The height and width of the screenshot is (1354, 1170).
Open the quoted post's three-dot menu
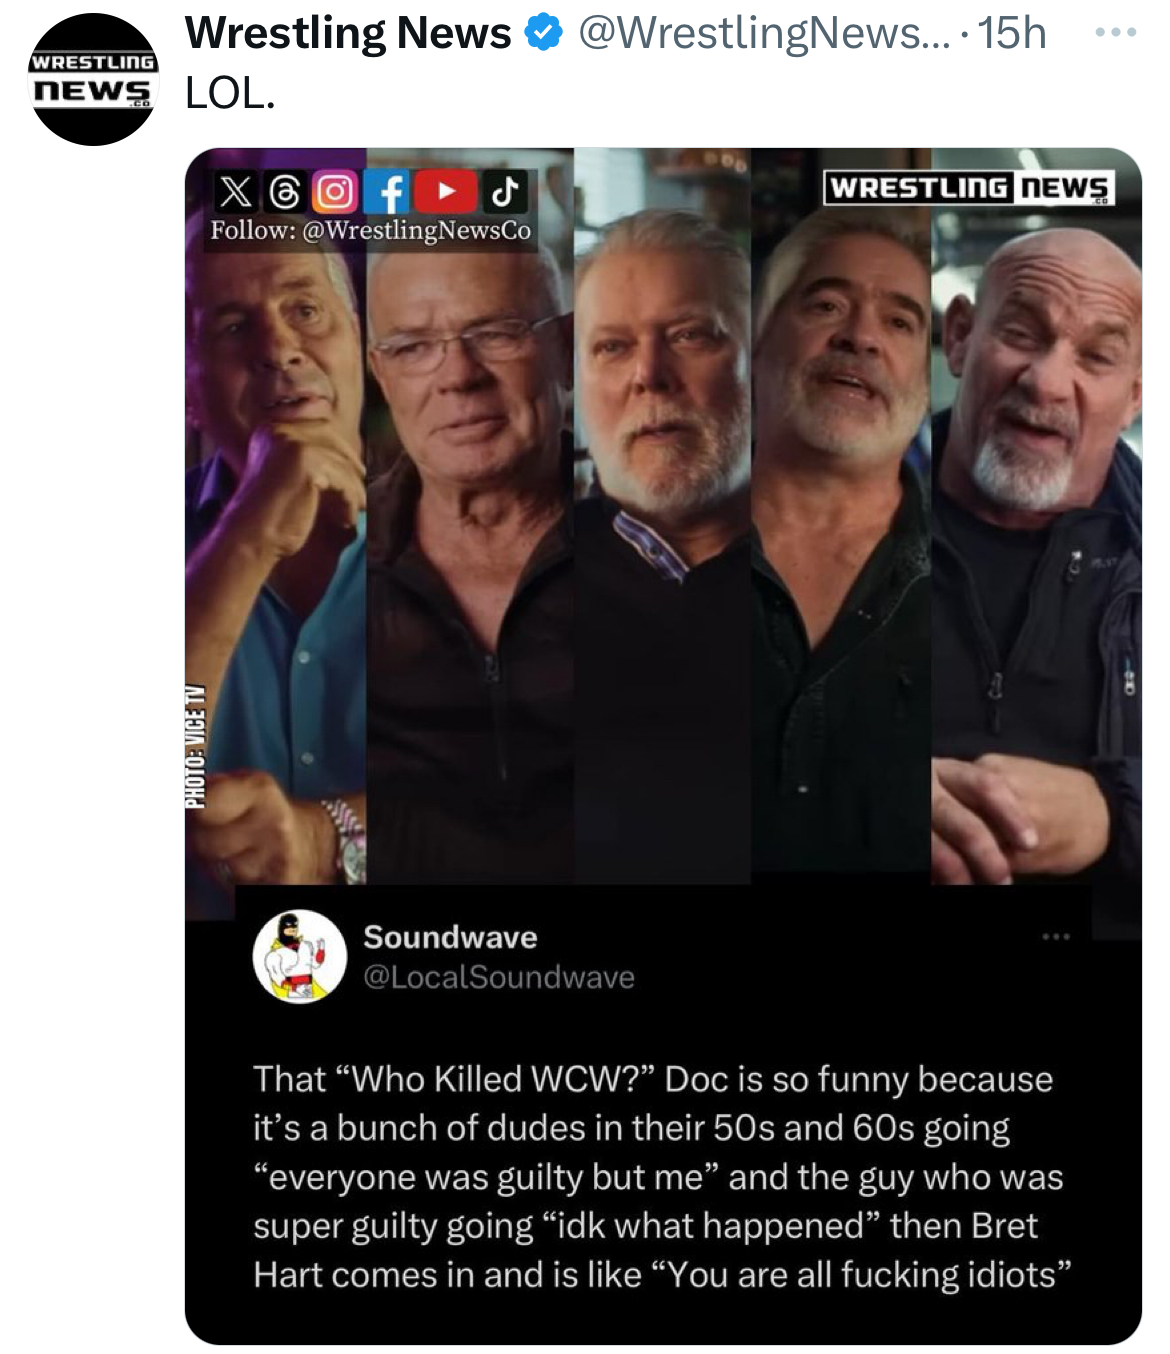point(1055,937)
